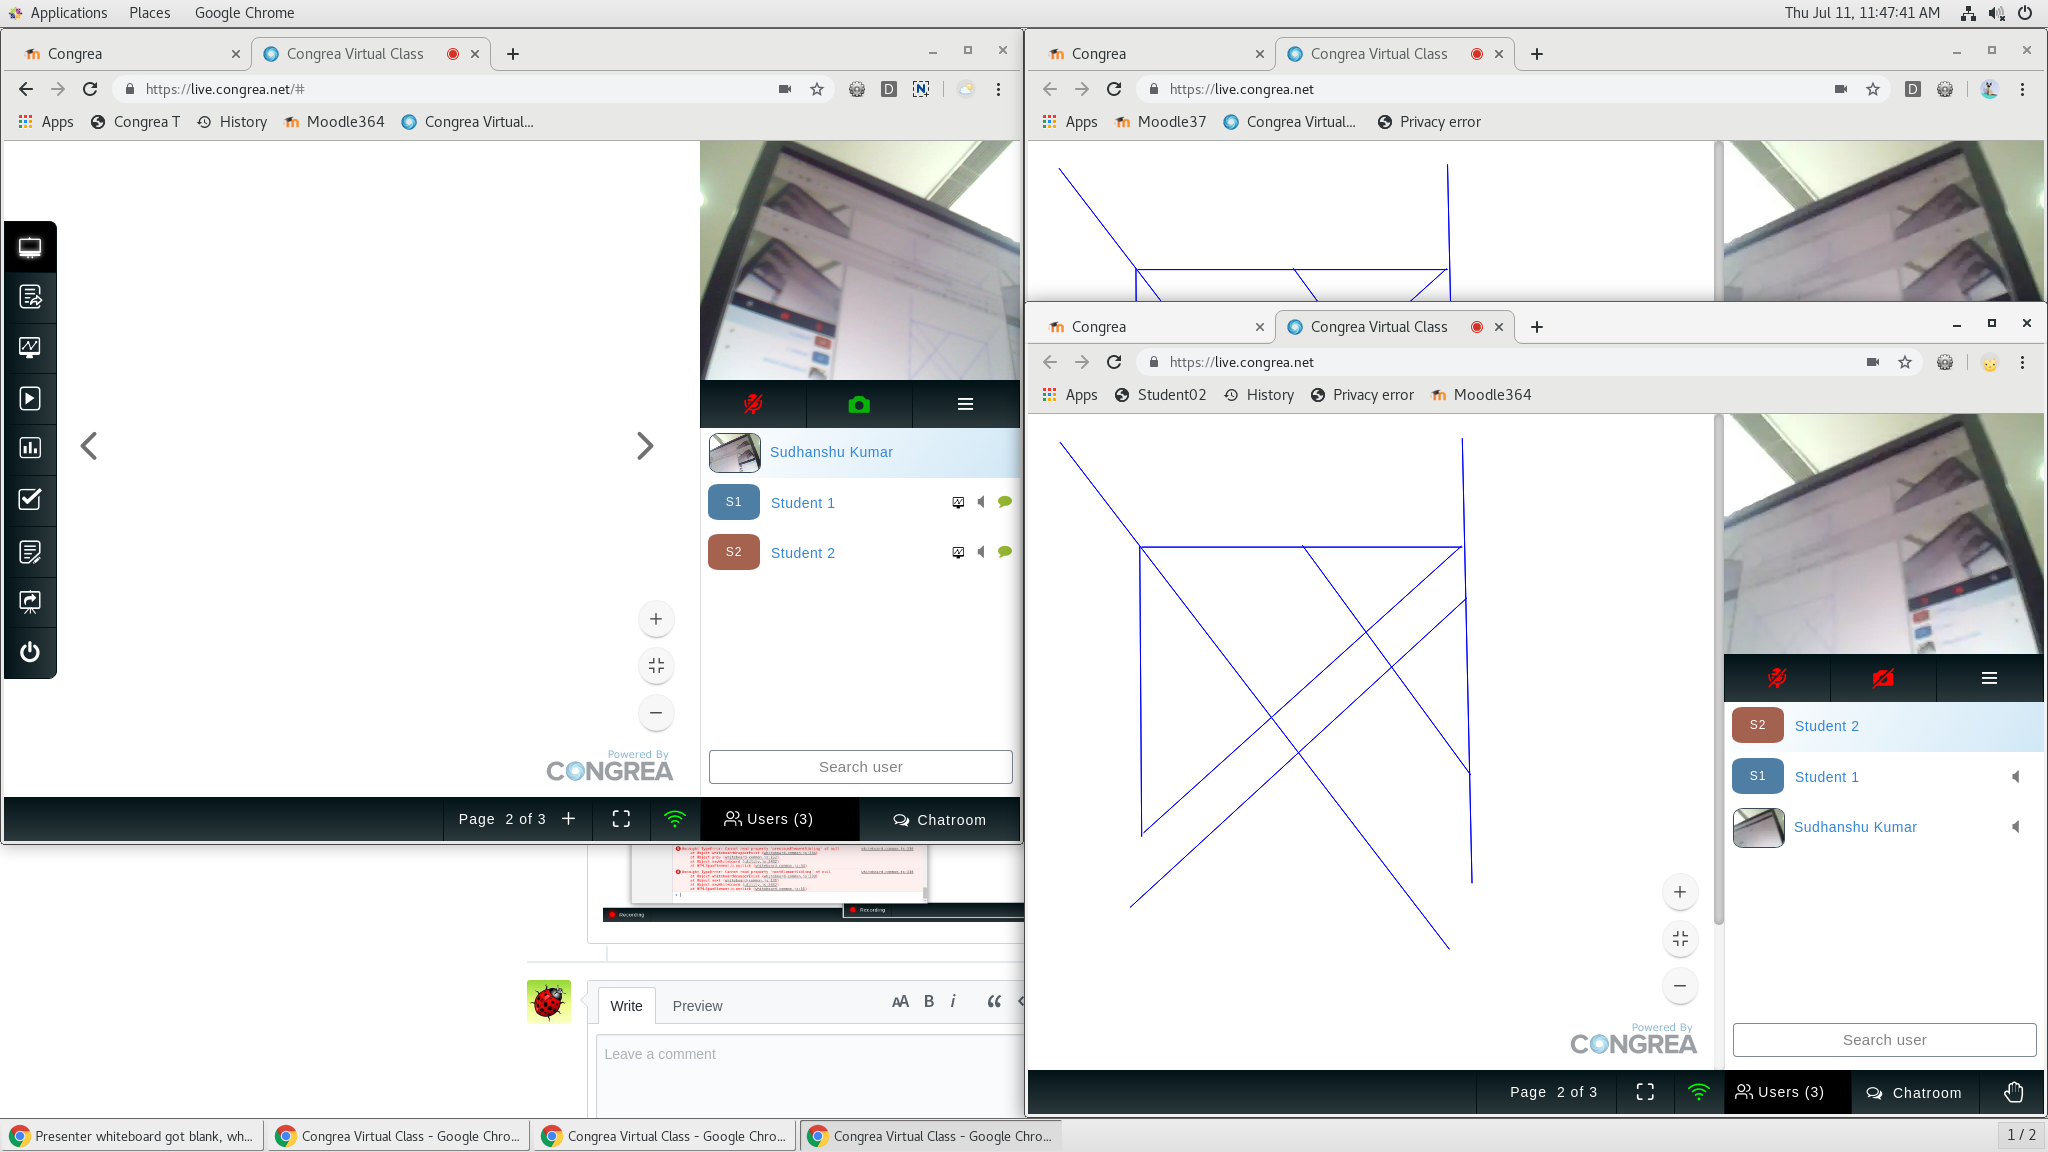Toggle the green camera button off
This screenshot has height=1152, width=2048.
[858, 404]
